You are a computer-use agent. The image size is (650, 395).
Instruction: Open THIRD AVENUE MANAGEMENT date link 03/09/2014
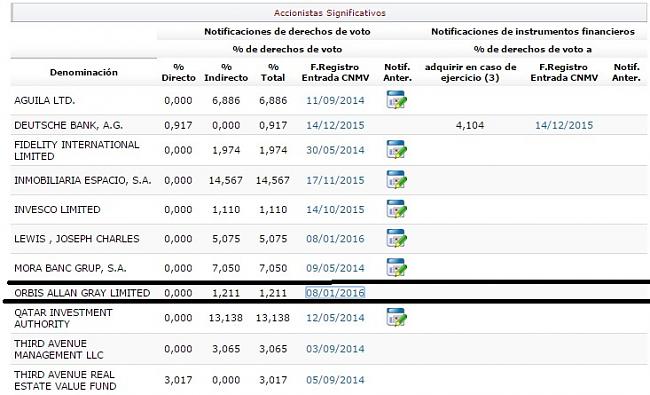click(335, 349)
